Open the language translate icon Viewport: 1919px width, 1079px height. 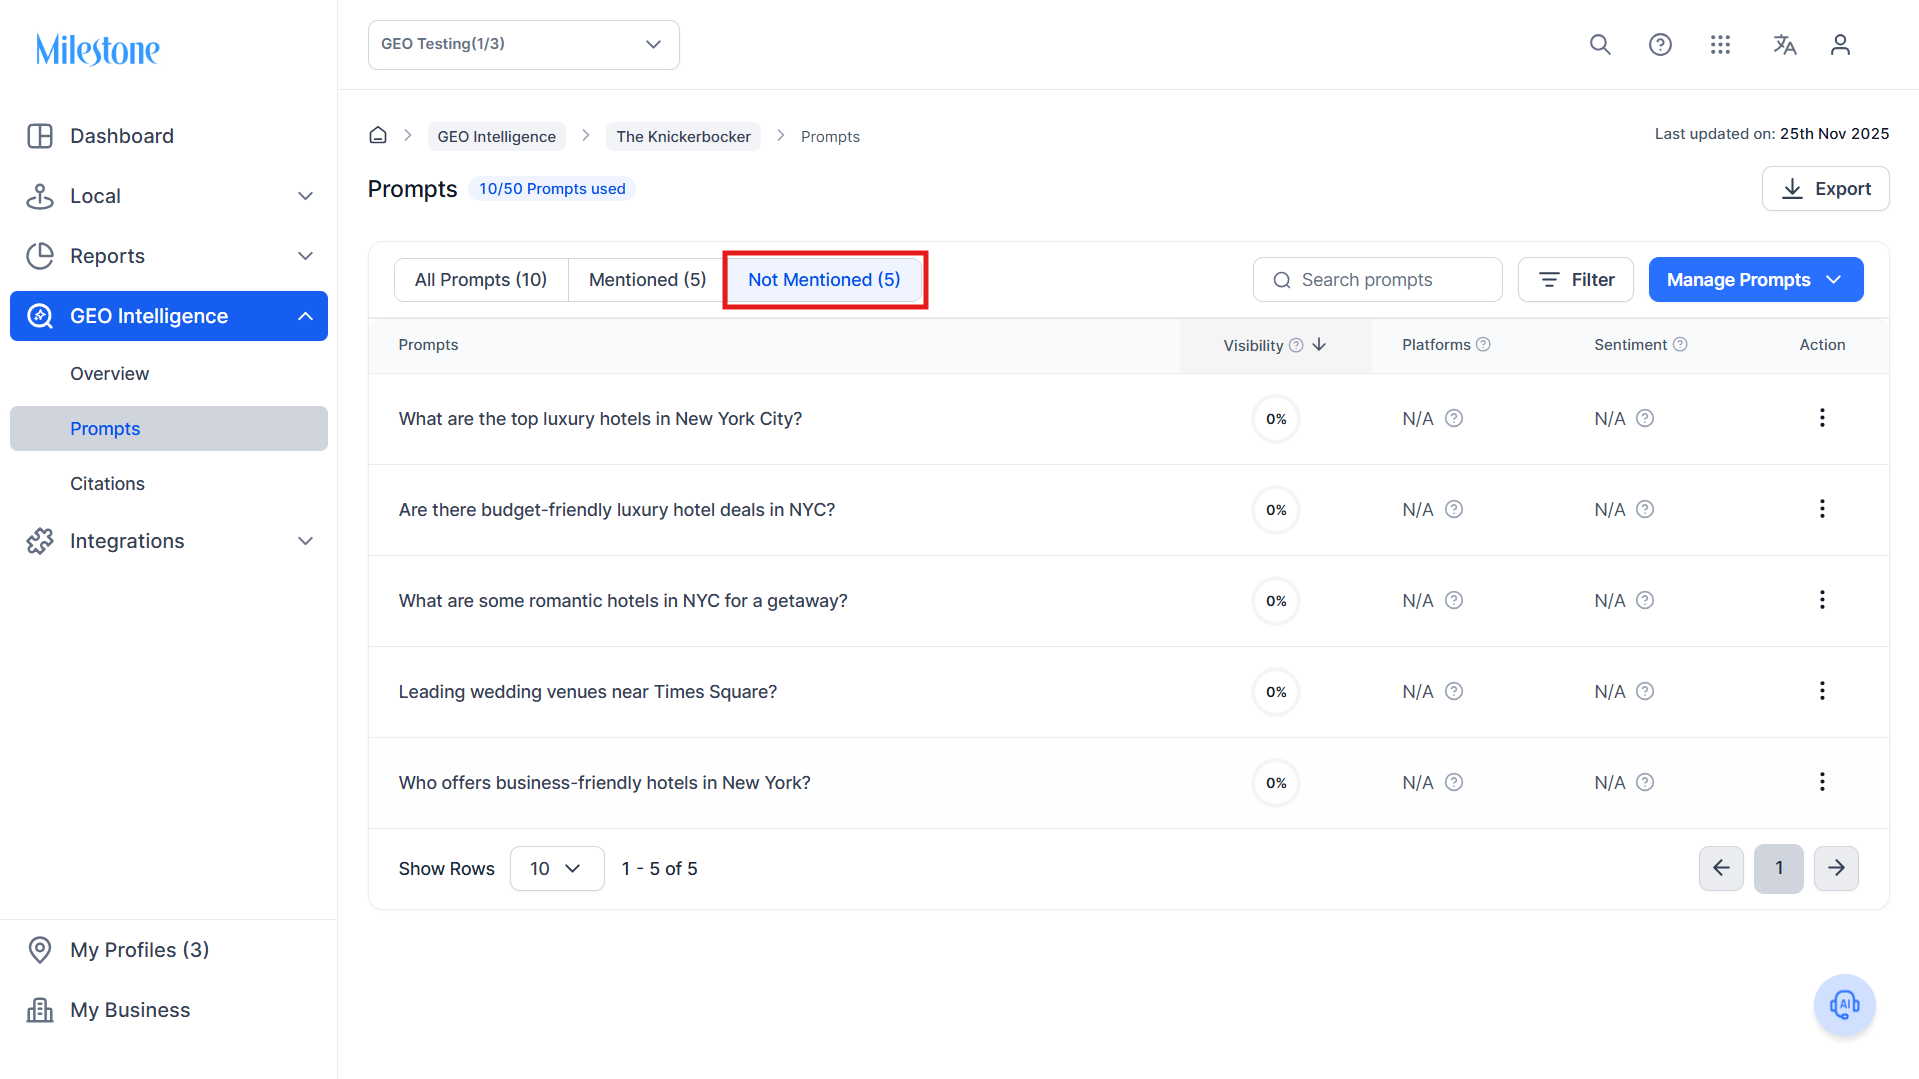click(x=1785, y=45)
